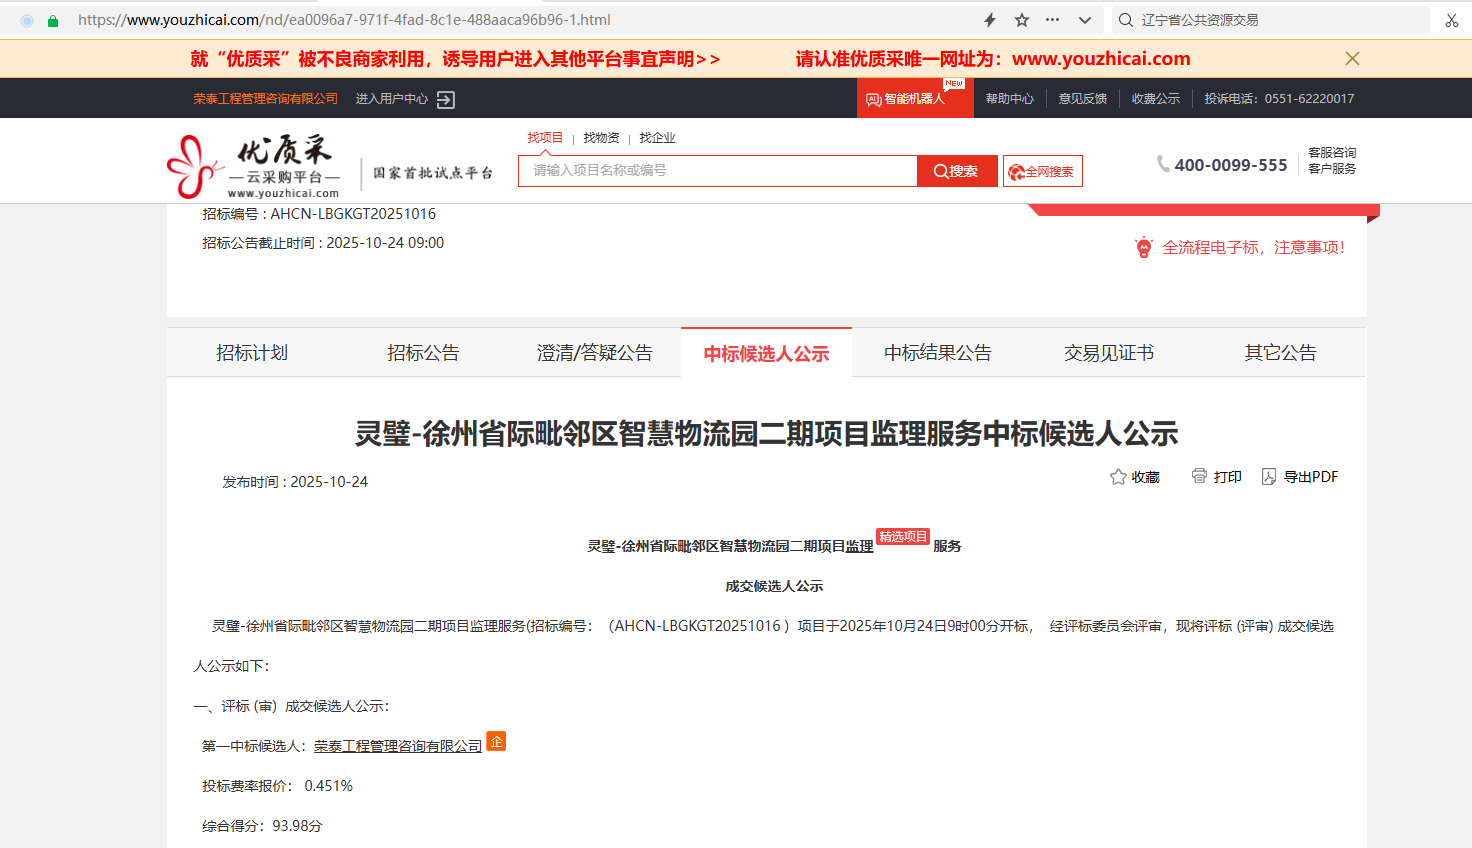Click the project name search input field
The image size is (1472, 848).
point(717,171)
